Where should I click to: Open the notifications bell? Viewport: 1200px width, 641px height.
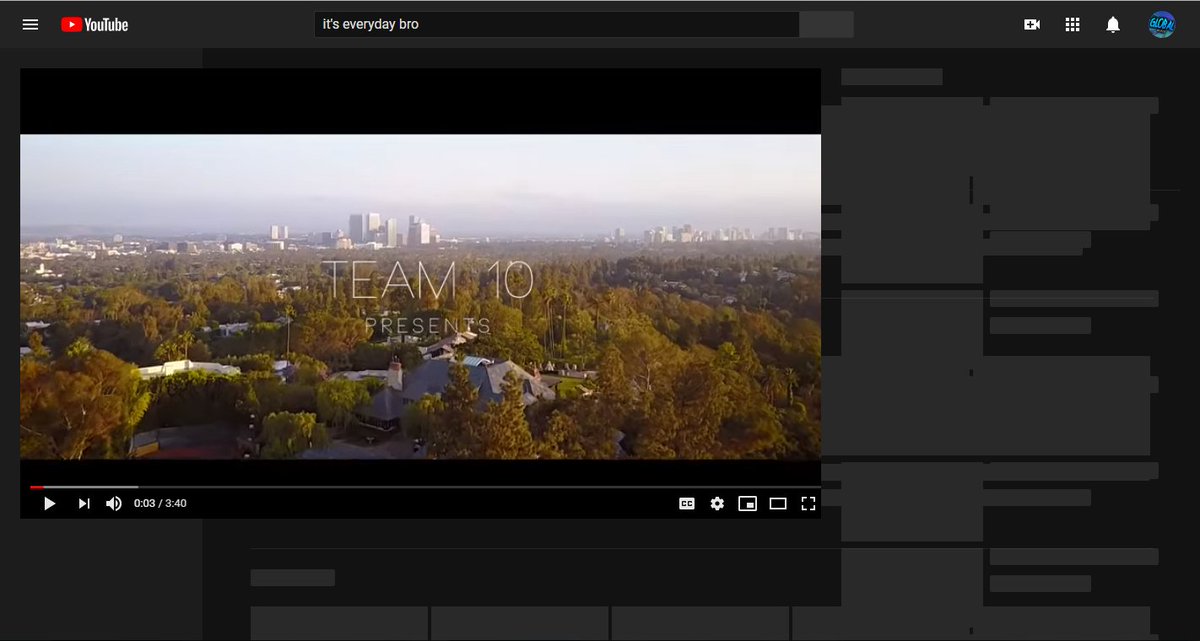tap(1113, 24)
